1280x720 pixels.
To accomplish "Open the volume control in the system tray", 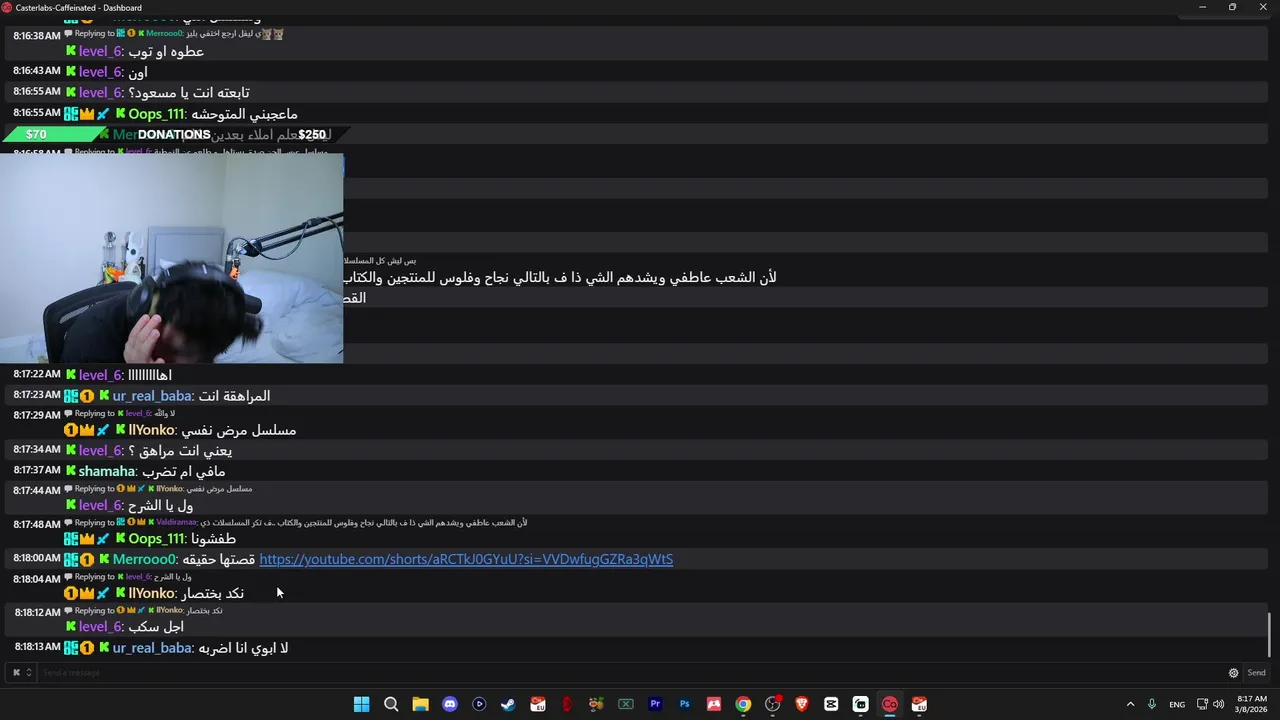I will pos(1218,704).
